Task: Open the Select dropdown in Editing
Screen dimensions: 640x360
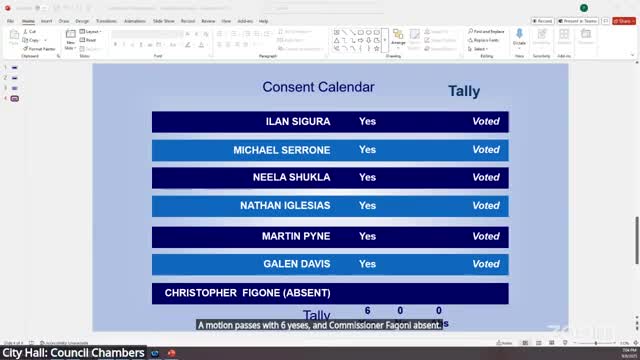Action: click(478, 49)
